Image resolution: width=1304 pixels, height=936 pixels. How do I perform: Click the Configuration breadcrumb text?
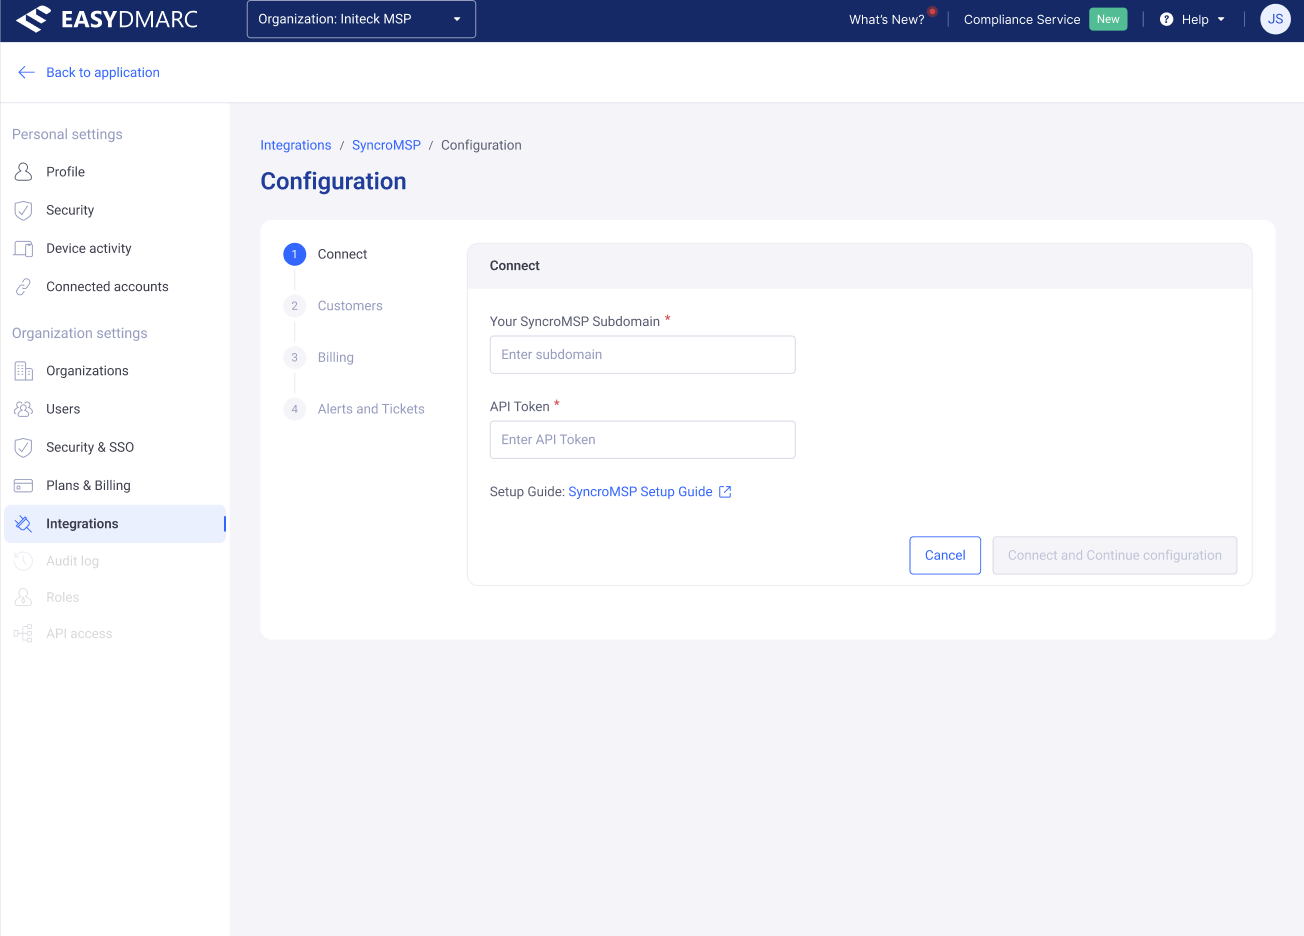coord(481,145)
